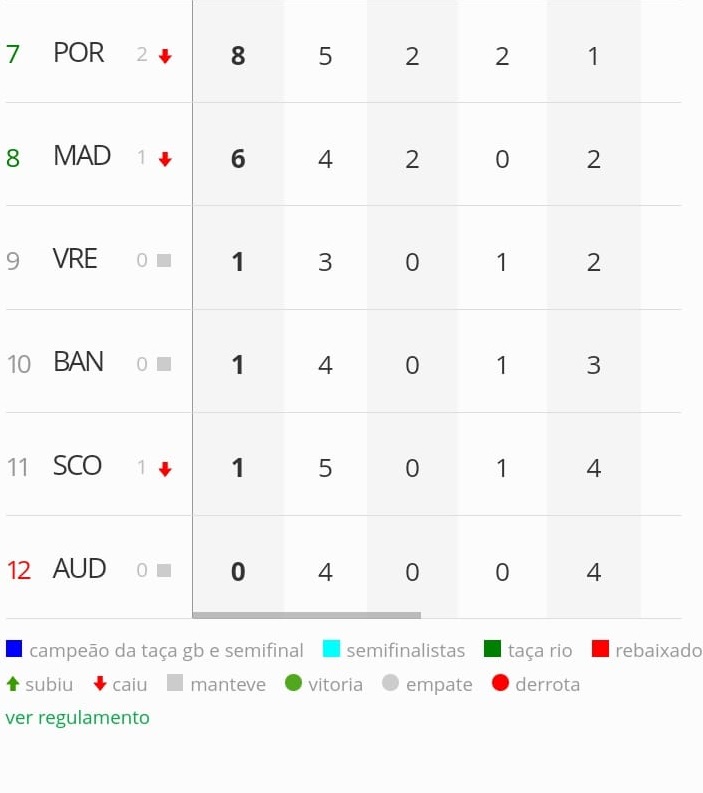Click the red down arrow beside POR

click(x=165, y=56)
